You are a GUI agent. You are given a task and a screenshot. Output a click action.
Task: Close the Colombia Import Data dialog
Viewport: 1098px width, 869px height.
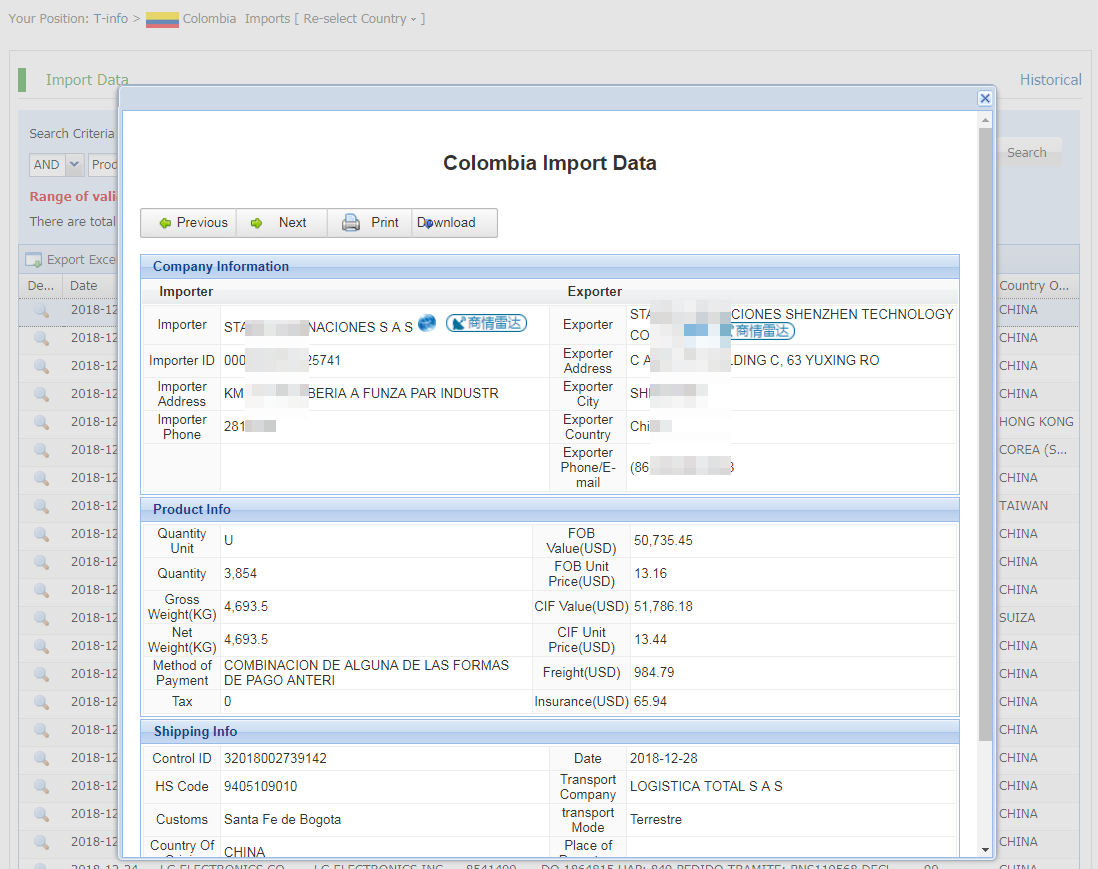click(985, 98)
